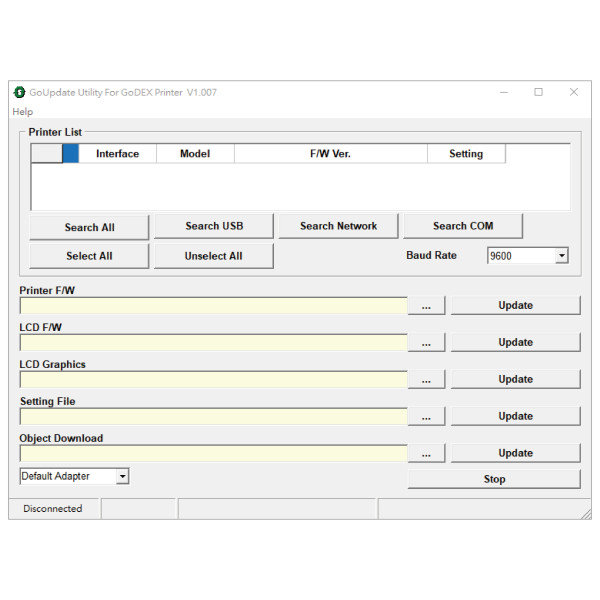The width and height of the screenshot is (600, 600).
Task: Open the Help menu
Action: [22, 112]
